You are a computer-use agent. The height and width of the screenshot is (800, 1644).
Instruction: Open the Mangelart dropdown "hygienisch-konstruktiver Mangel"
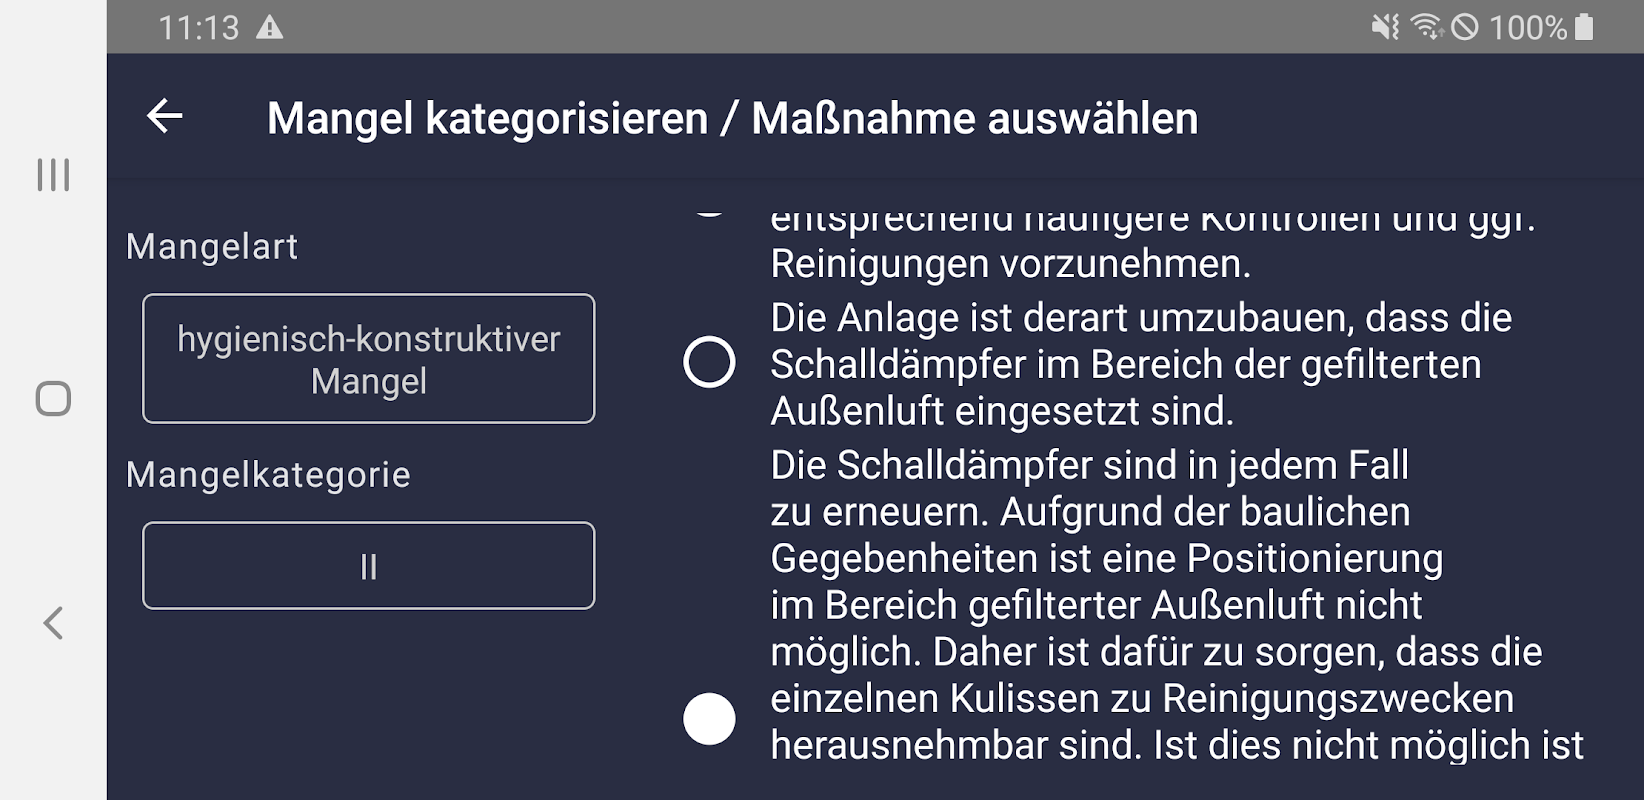point(368,359)
